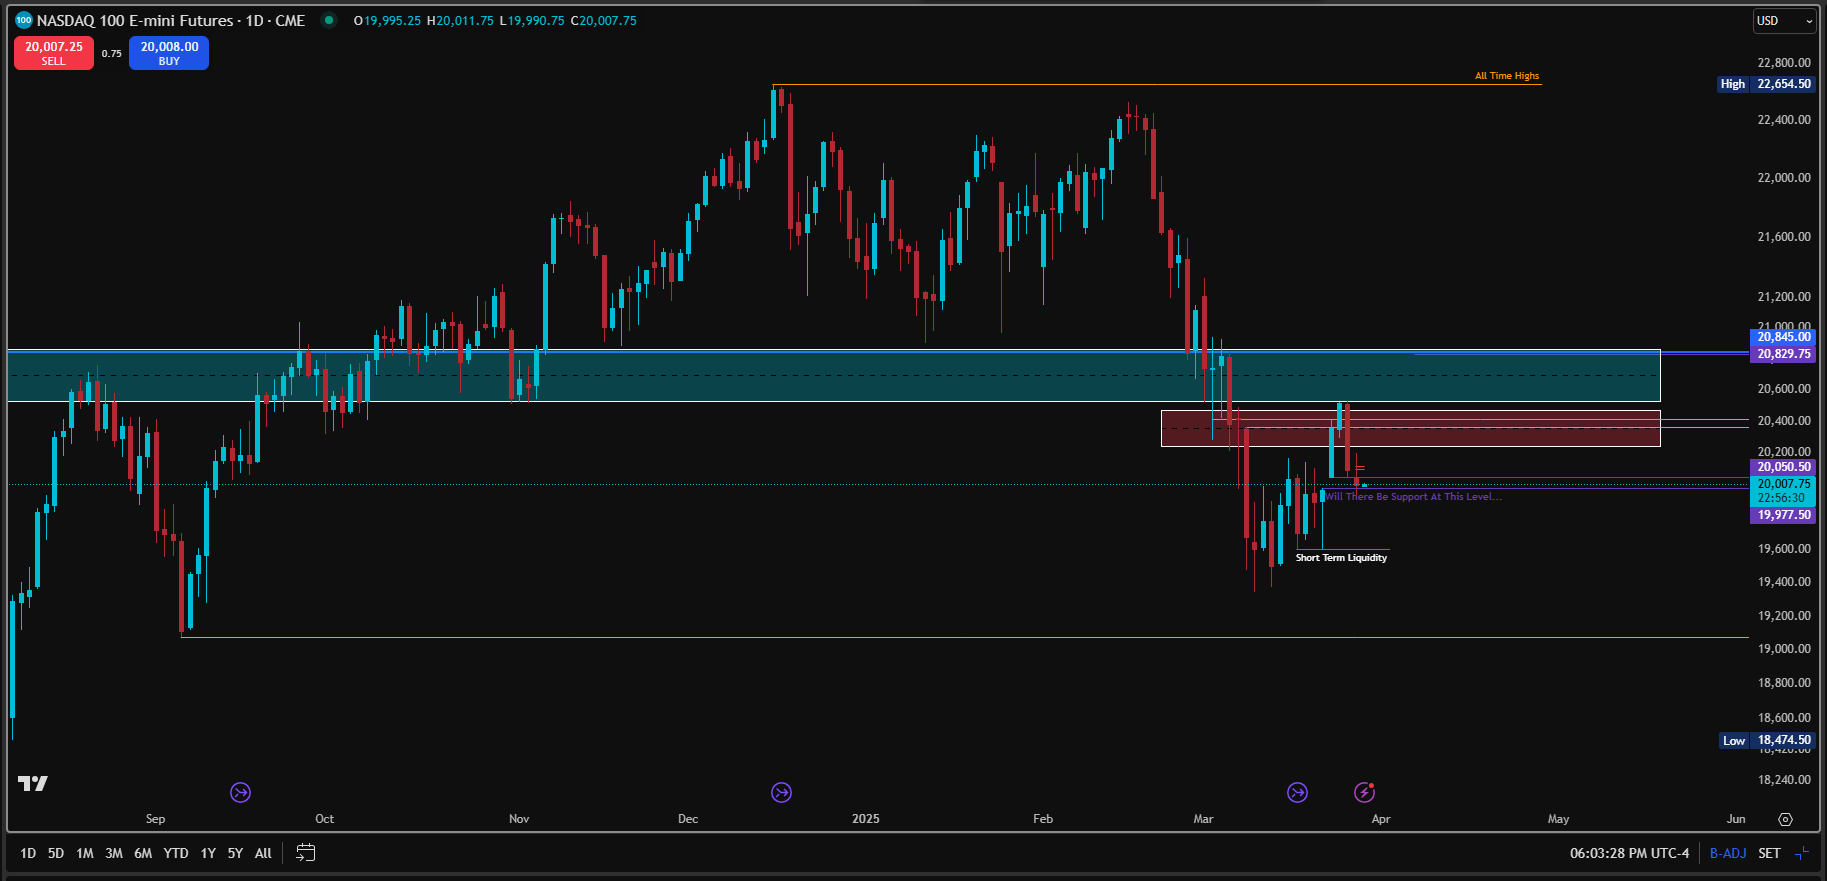The height and width of the screenshot is (881, 1827).
Task: Select the All time range
Action: tap(263, 853)
